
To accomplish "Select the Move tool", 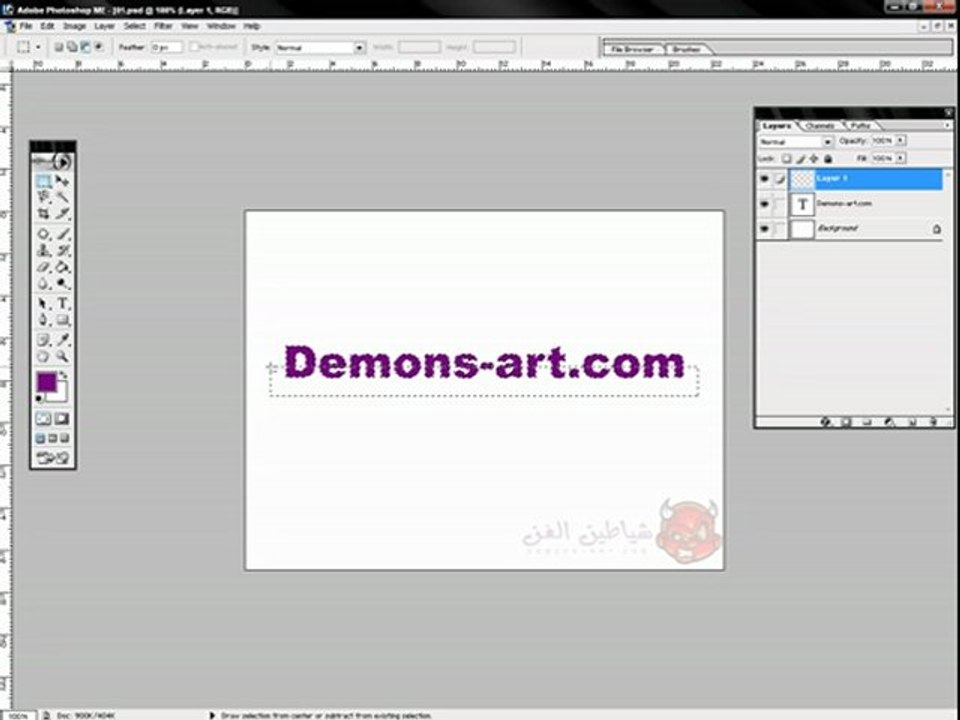I will 62,181.
